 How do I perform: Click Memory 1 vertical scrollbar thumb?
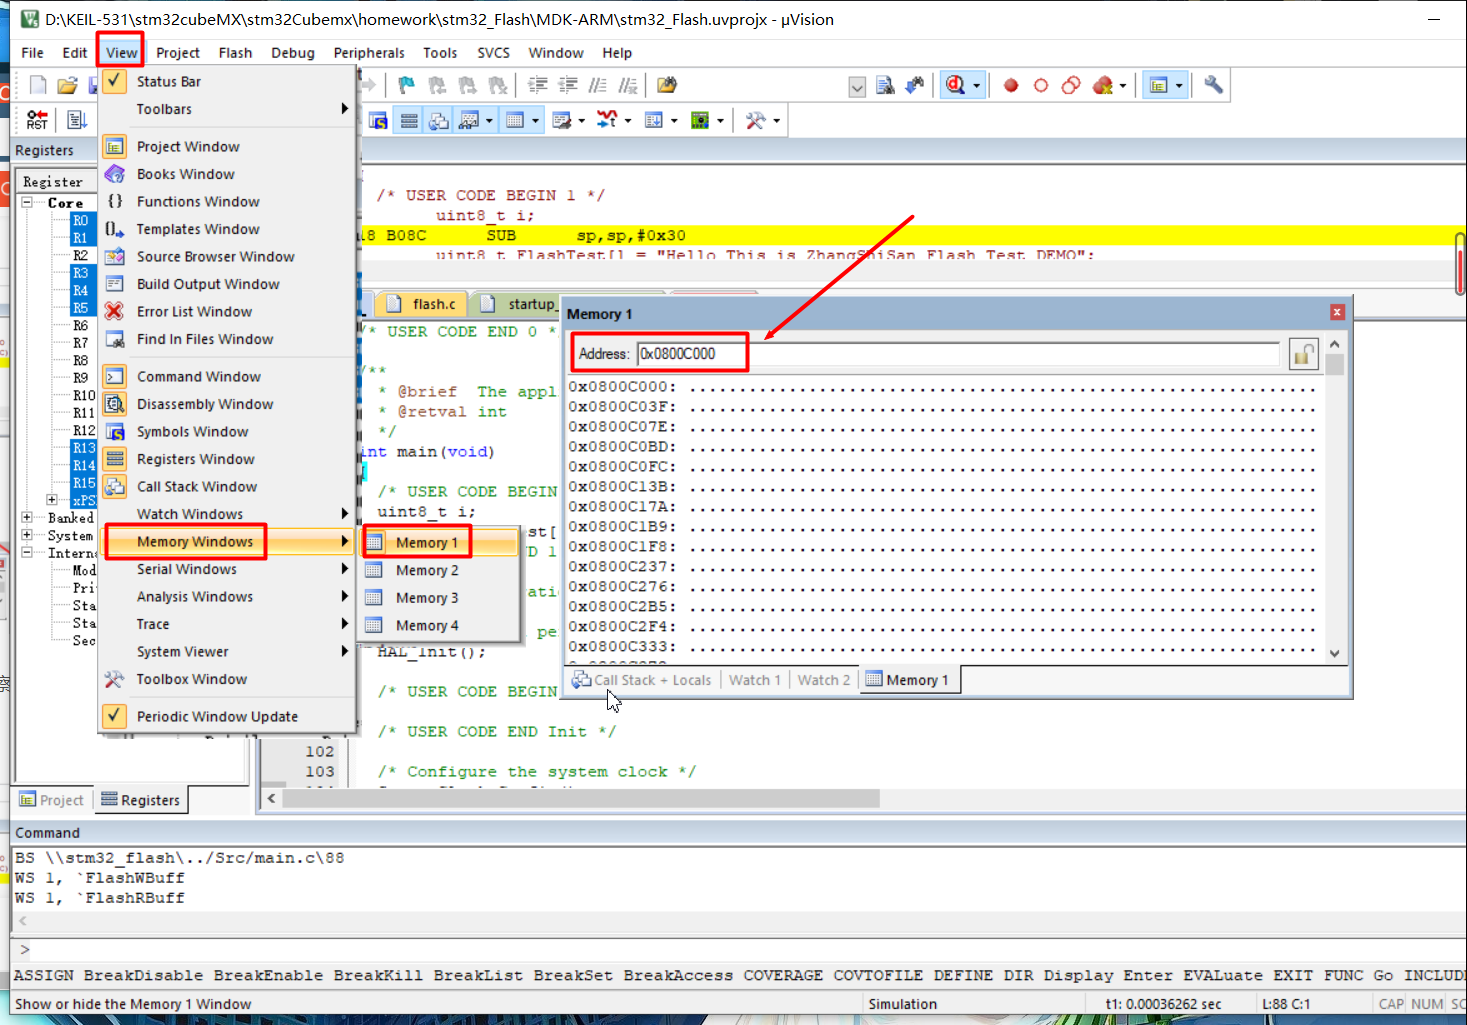[x=1334, y=364]
